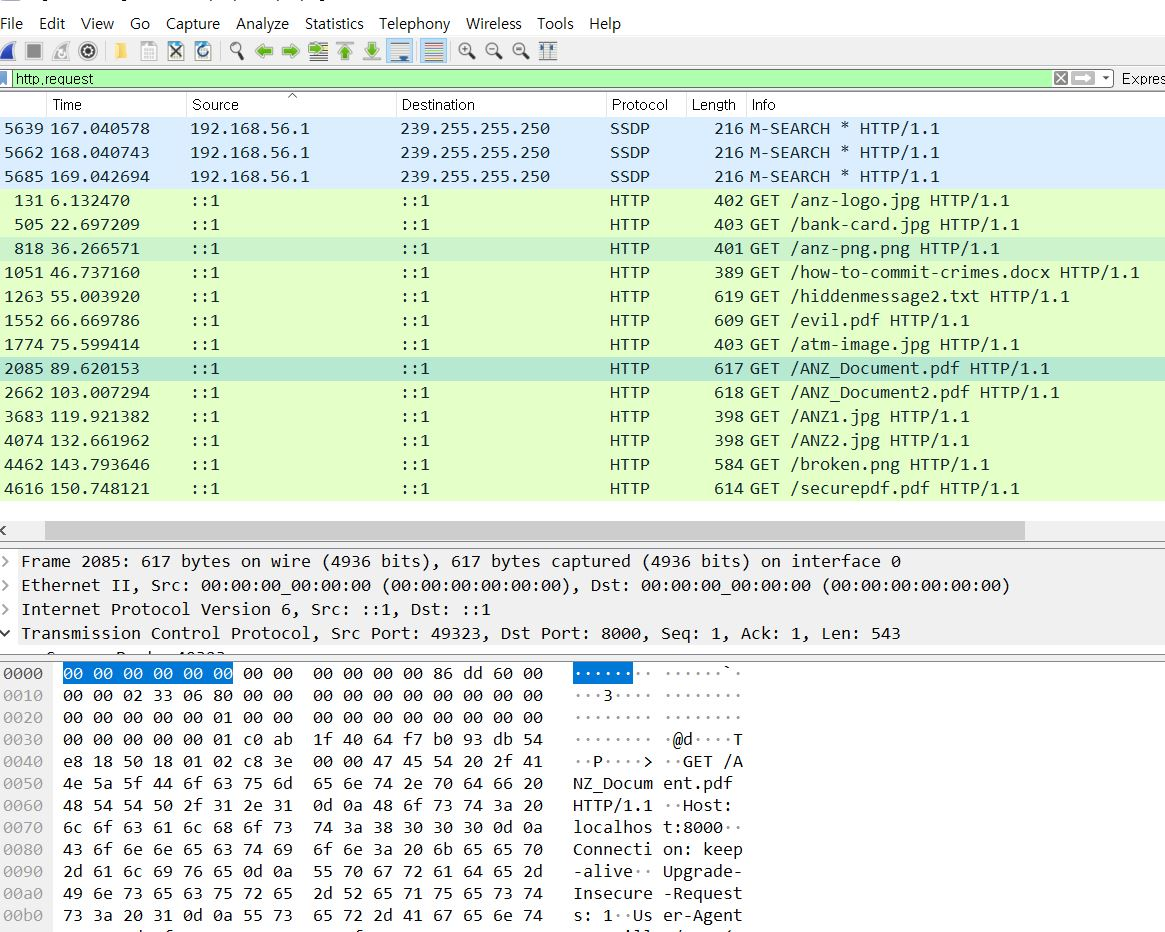Viewport: 1165px width, 932px height.
Task: Apply the display filter arrow
Action: tap(1083, 79)
